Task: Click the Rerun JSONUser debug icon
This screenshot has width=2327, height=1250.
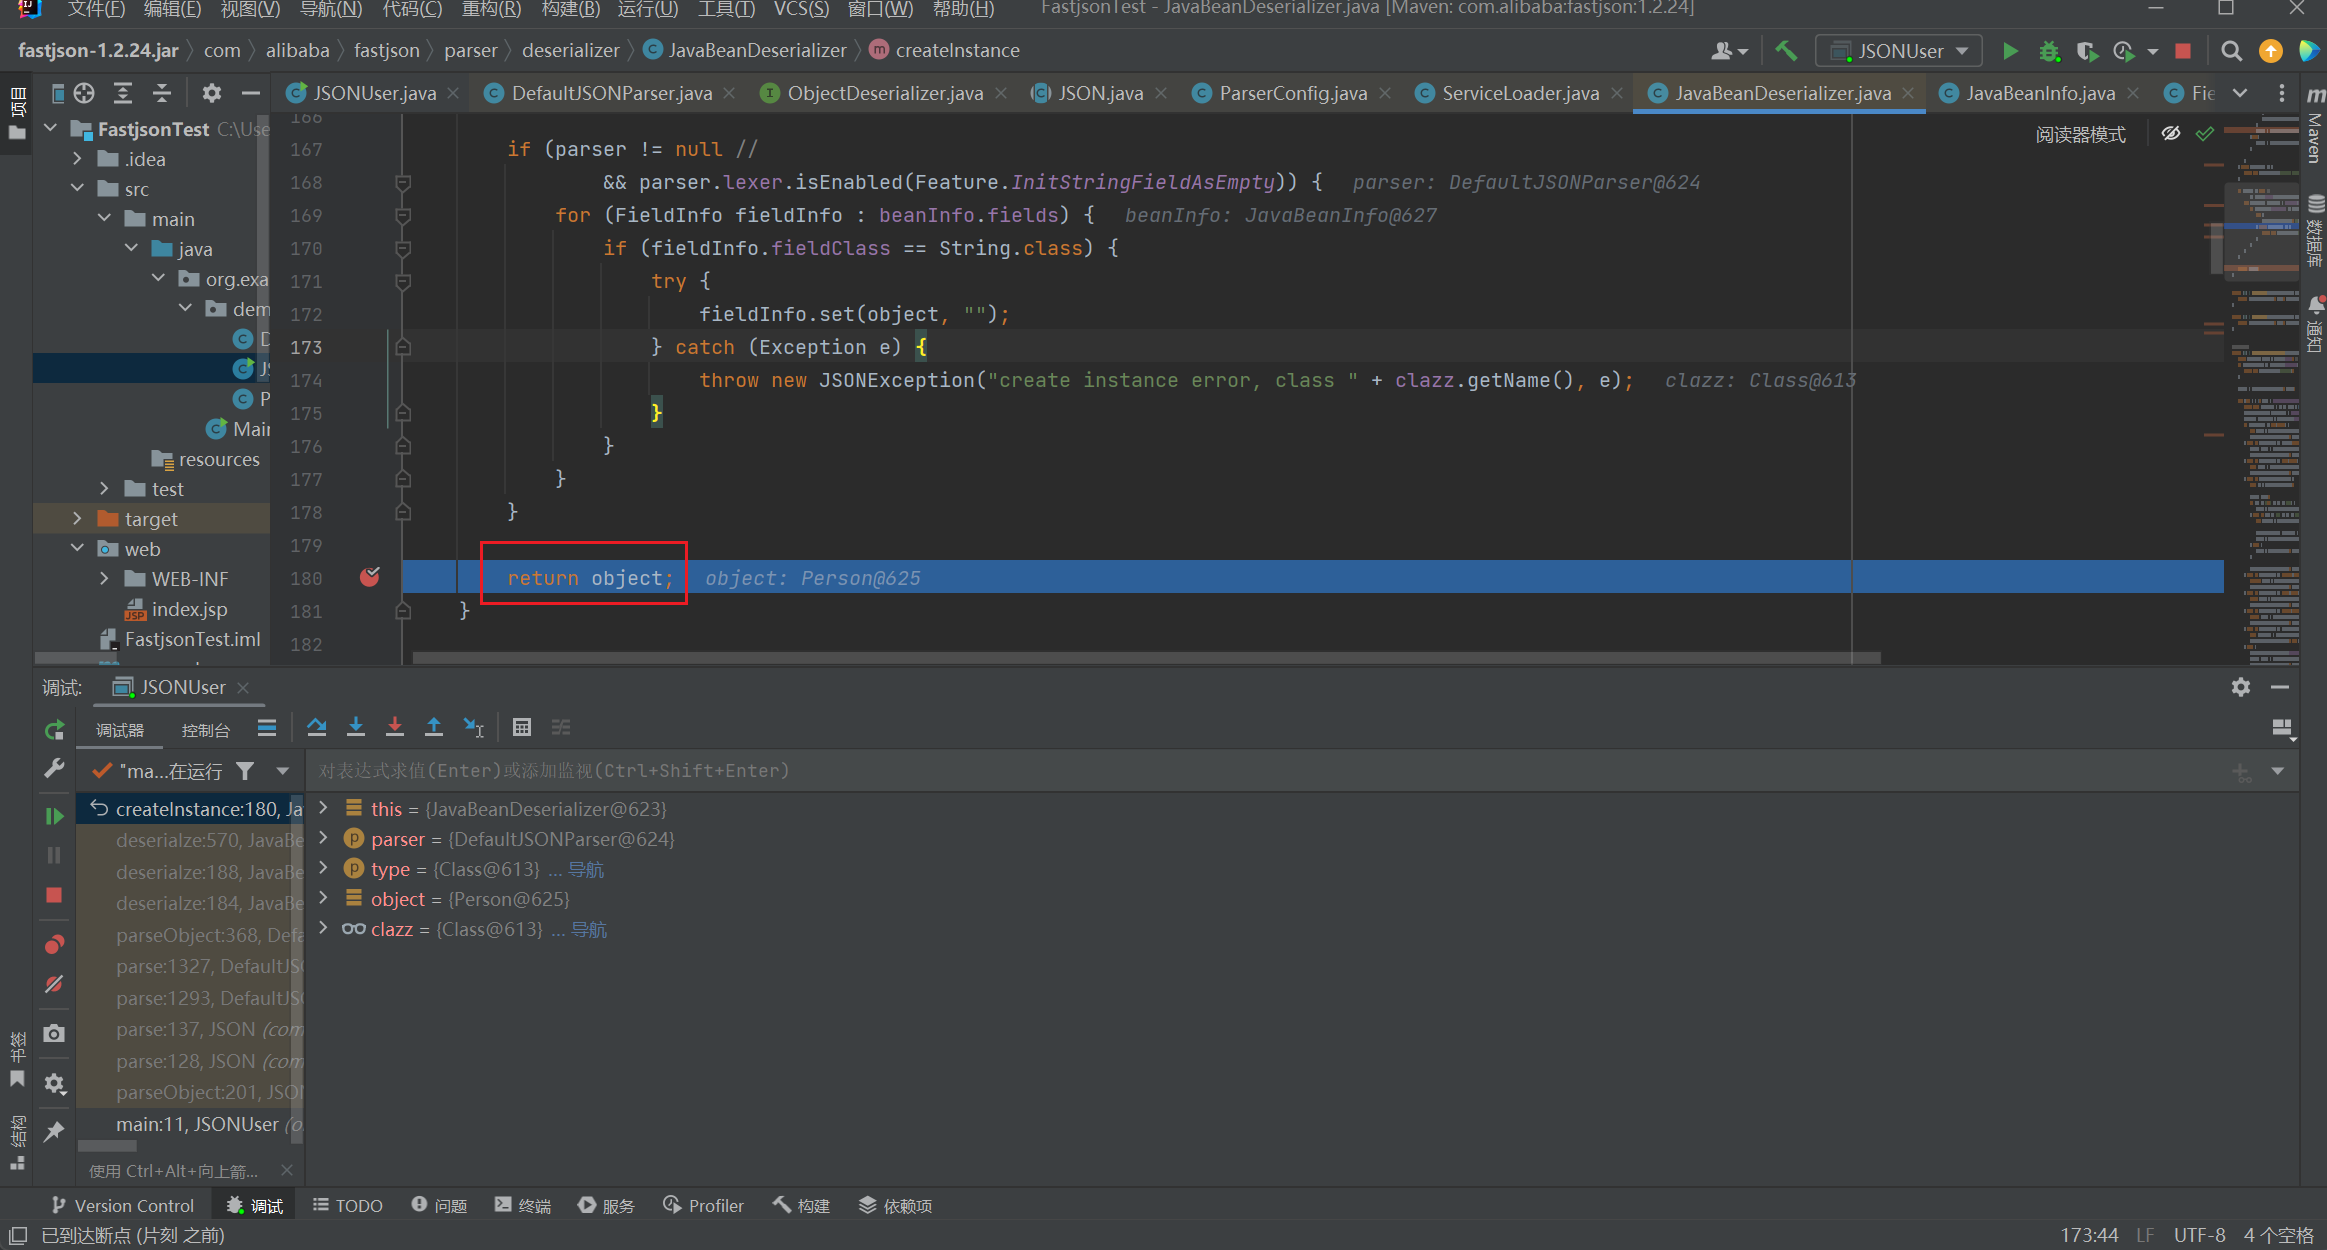Action: pyautogui.click(x=54, y=730)
